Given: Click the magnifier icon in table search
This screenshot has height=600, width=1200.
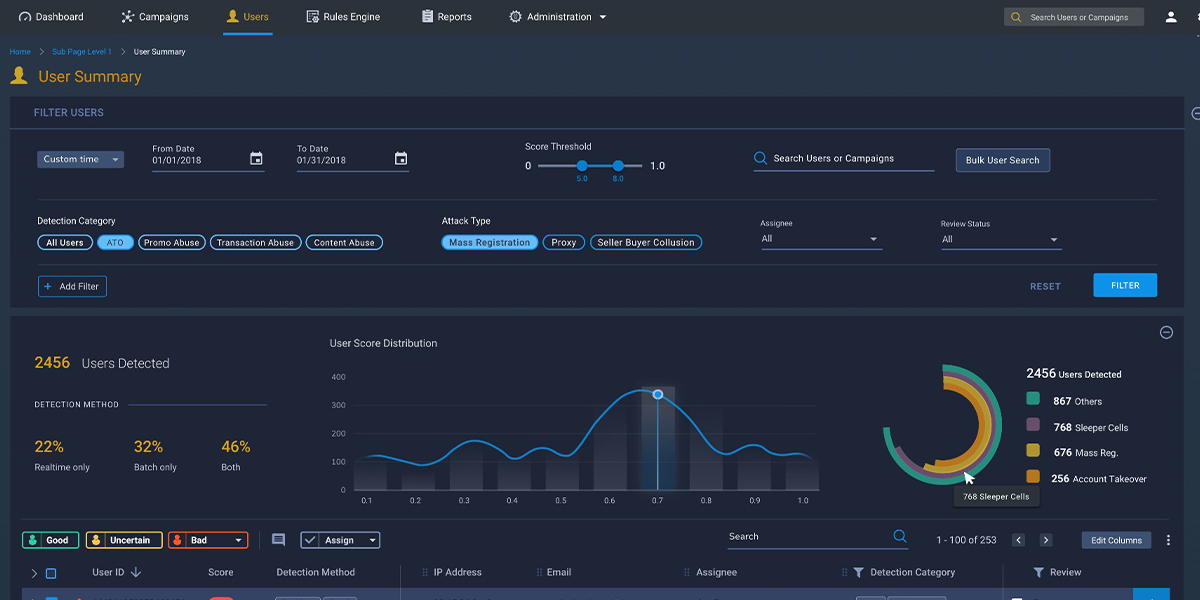Looking at the screenshot, I should 899,536.
